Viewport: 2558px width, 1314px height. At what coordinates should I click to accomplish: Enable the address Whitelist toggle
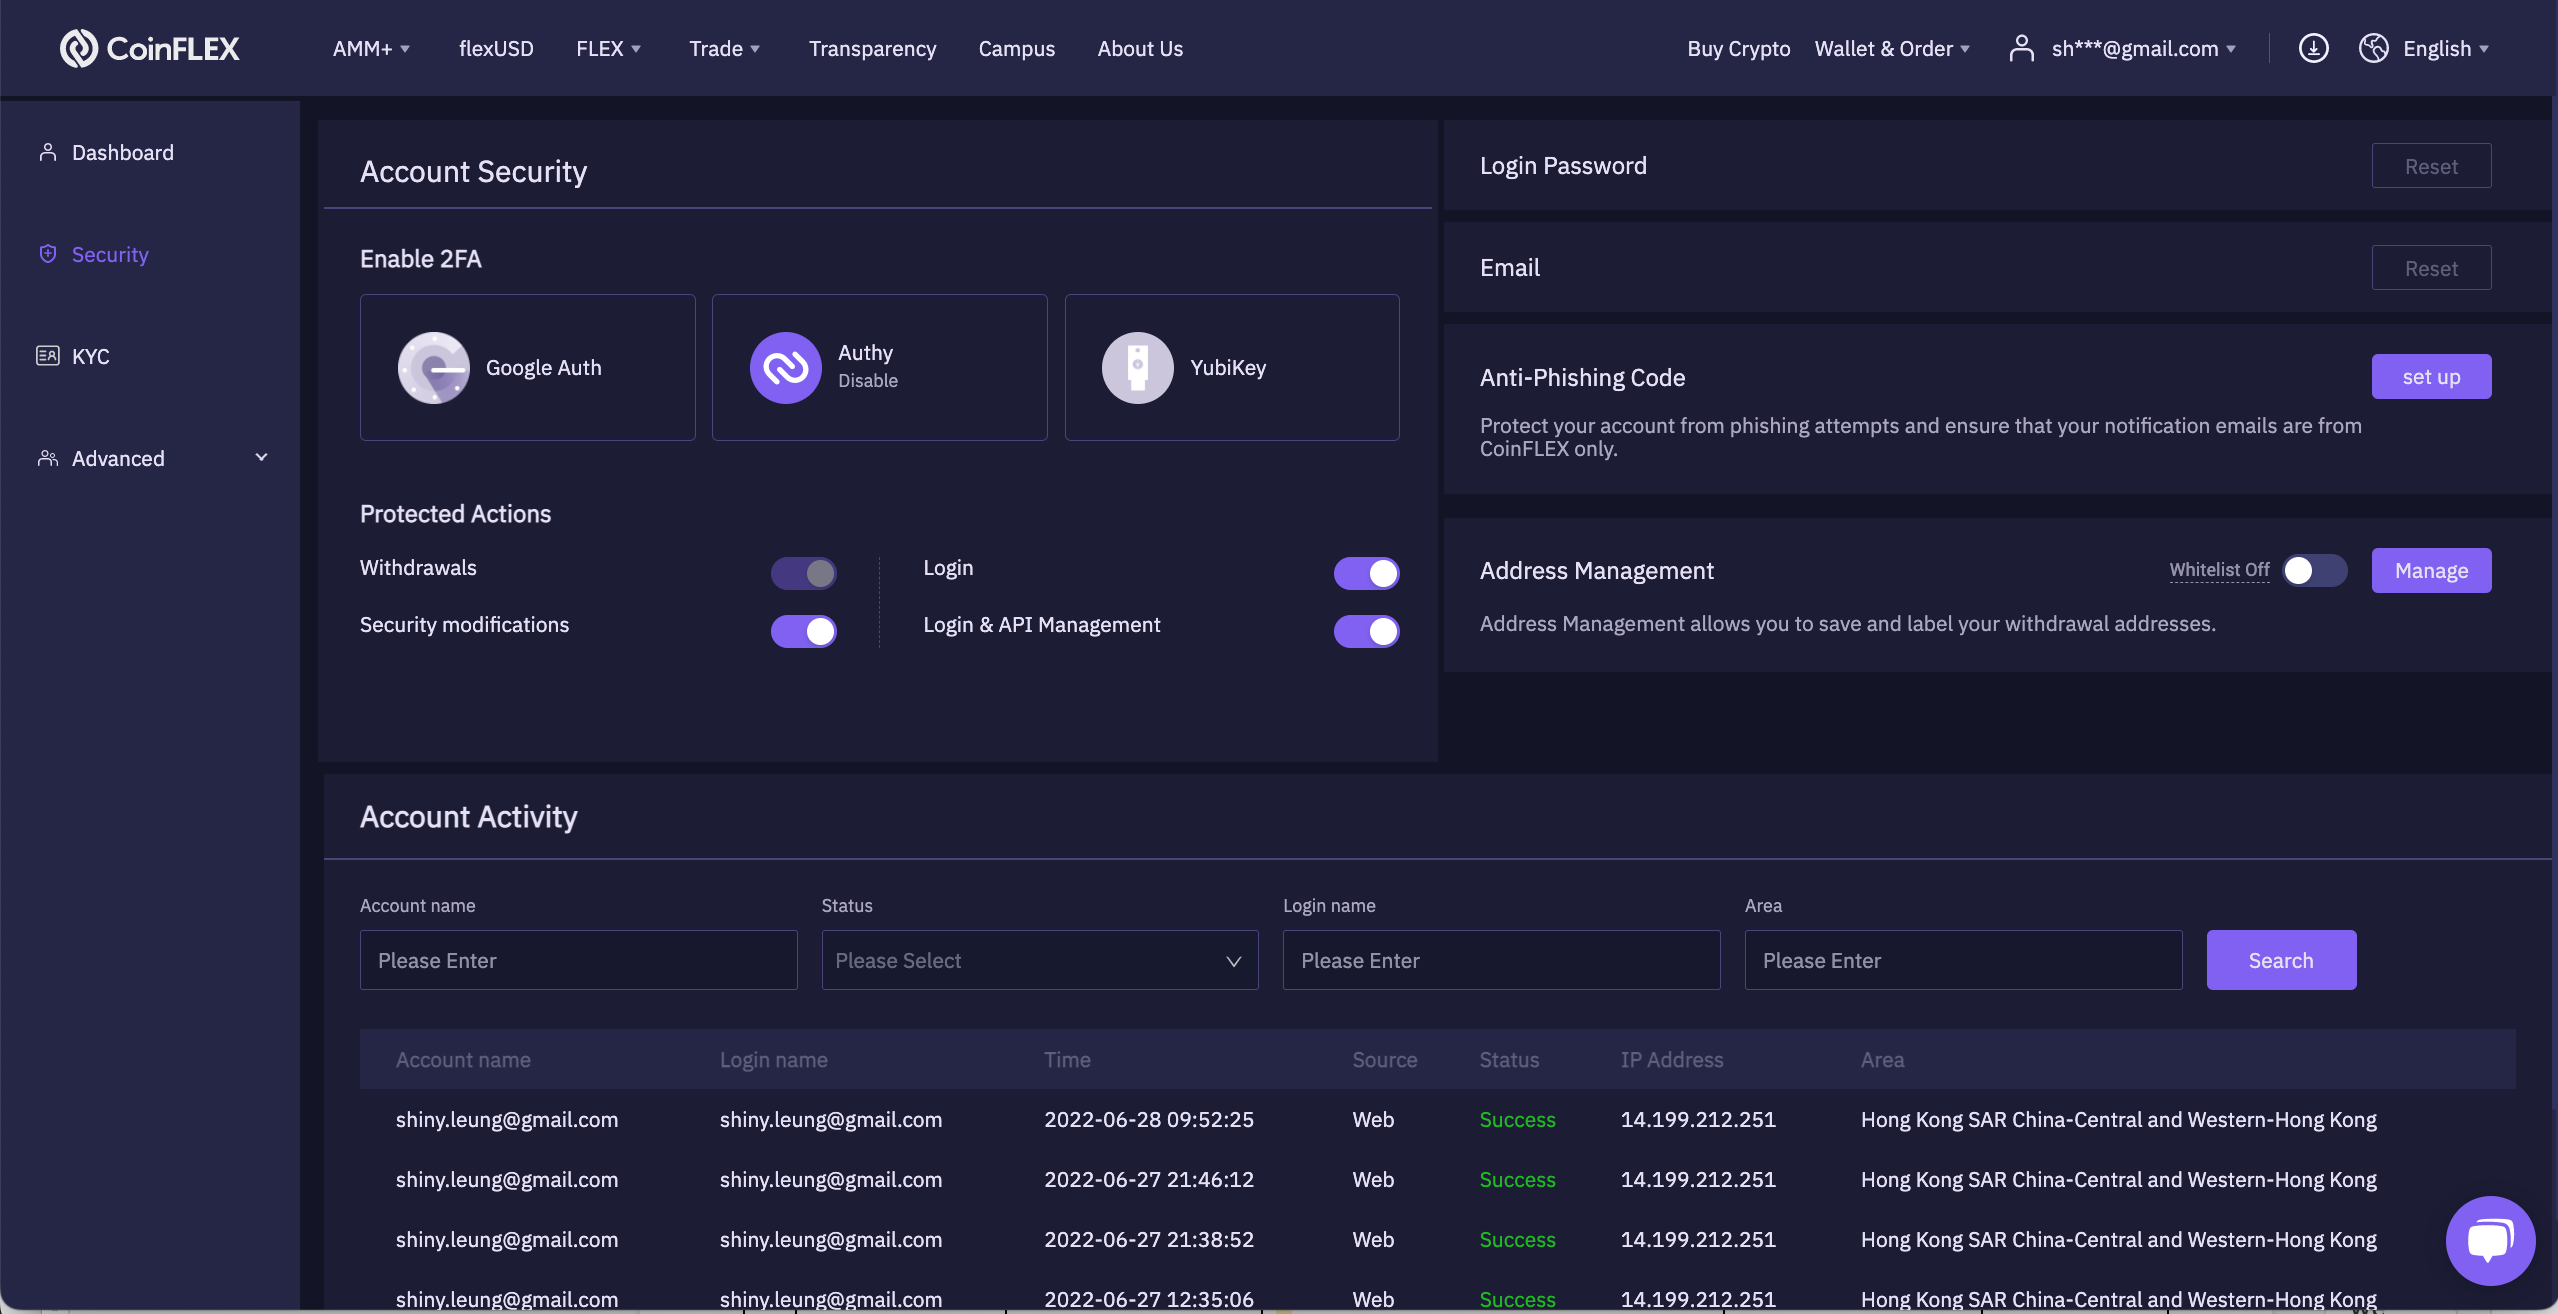click(x=2314, y=570)
